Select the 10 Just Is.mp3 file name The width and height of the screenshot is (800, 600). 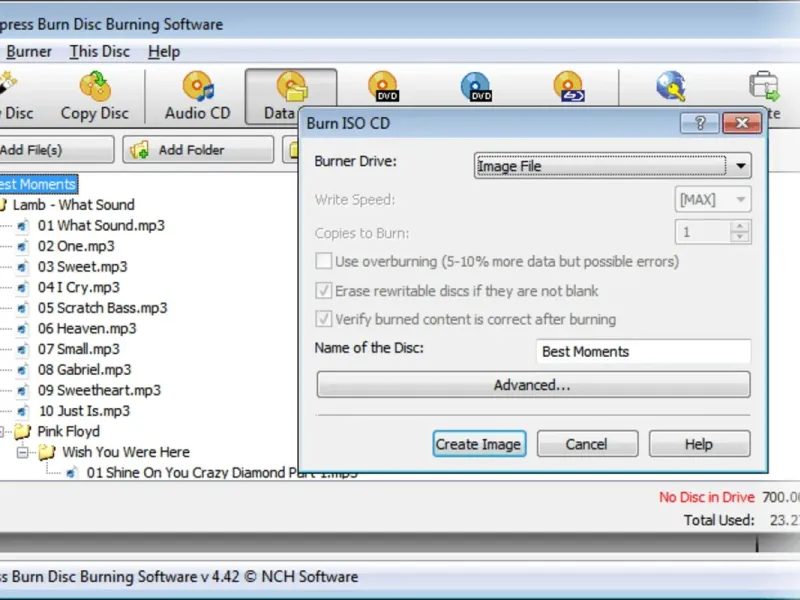point(84,411)
